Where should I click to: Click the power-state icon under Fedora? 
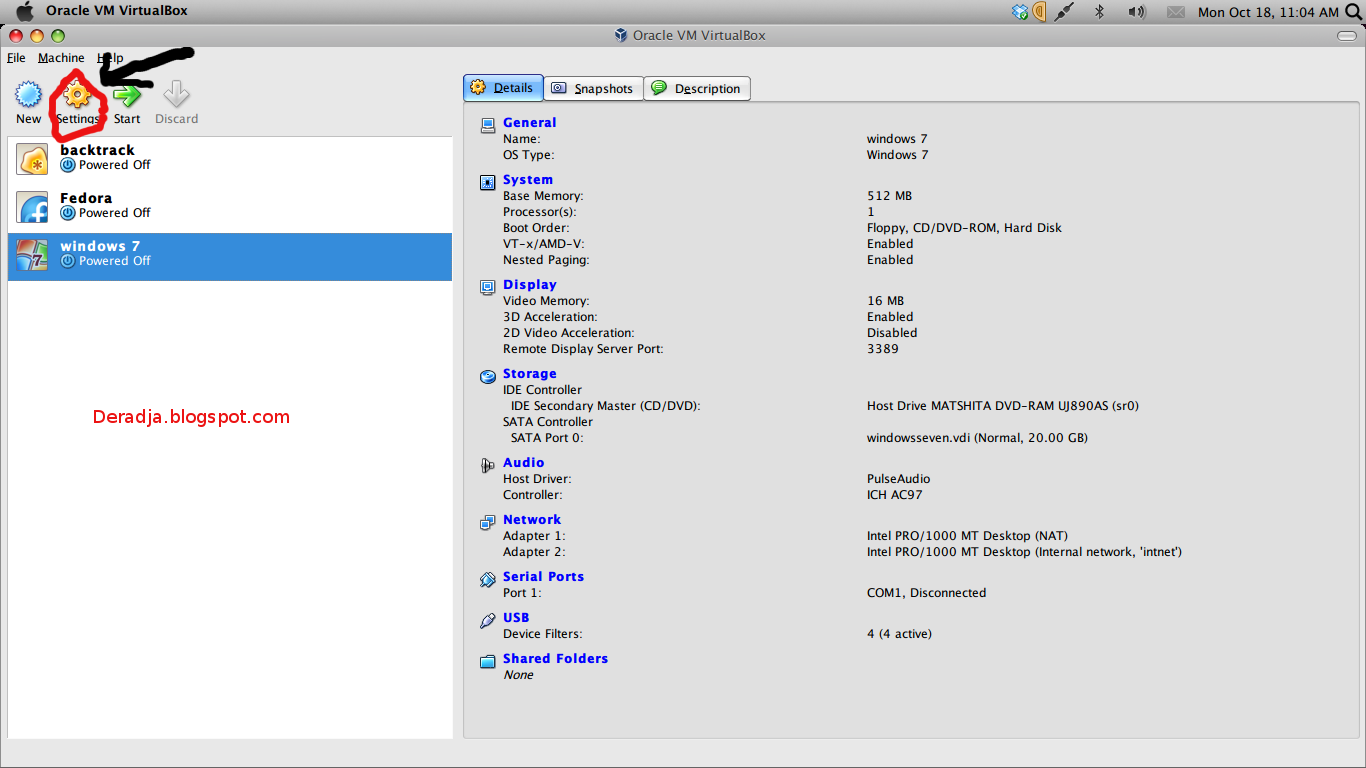point(68,213)
